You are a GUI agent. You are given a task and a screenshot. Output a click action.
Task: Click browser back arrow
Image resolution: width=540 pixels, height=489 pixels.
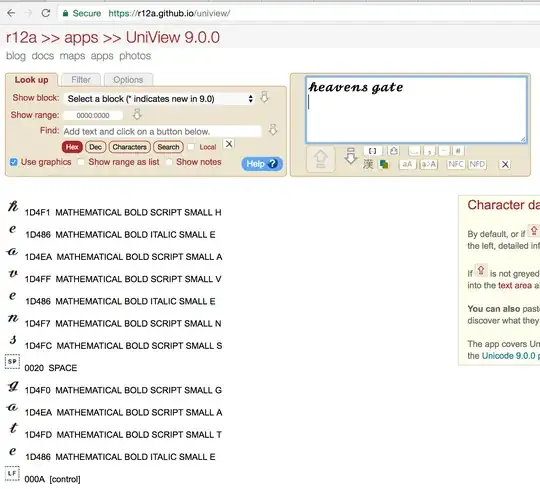[11, 13]
